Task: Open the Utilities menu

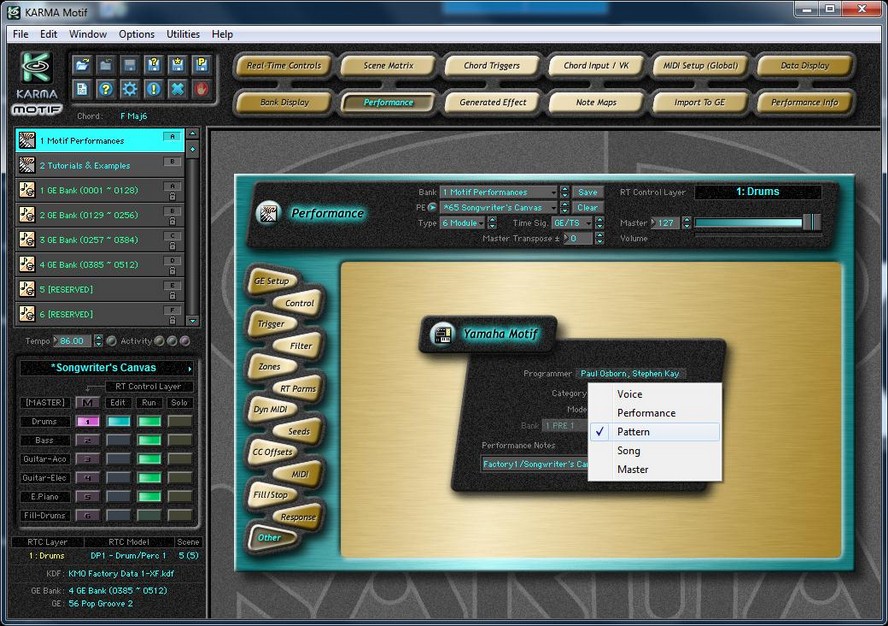Action: [x=183, y=34]
